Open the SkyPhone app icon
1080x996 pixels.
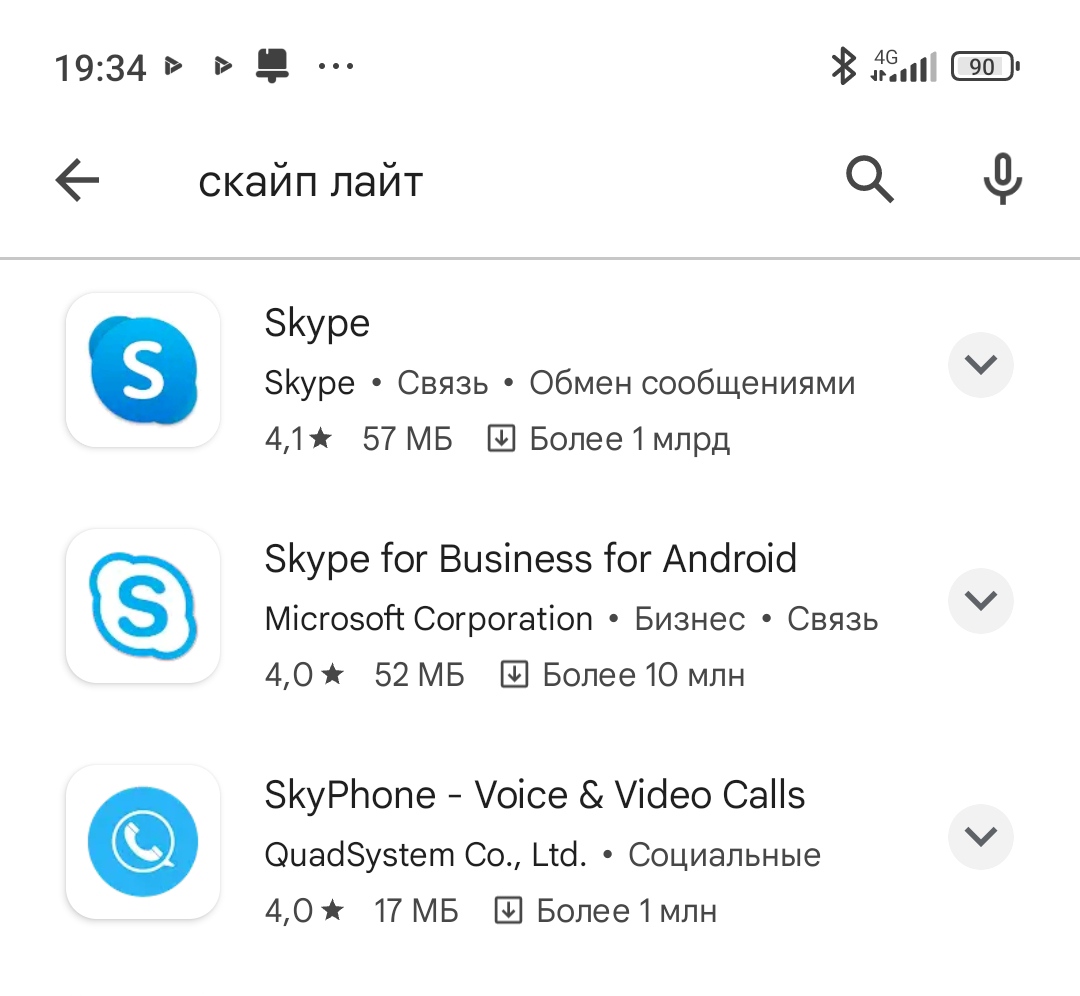(x=142, y=841)
